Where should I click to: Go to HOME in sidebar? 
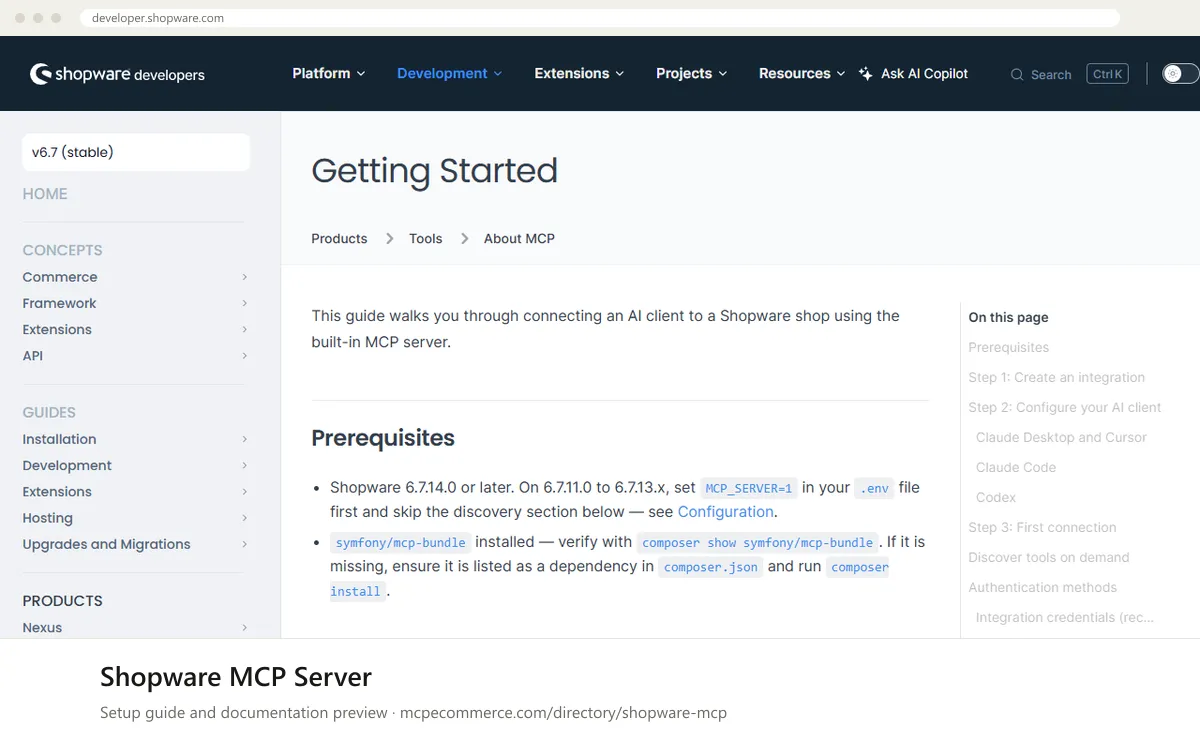point(45,194)
